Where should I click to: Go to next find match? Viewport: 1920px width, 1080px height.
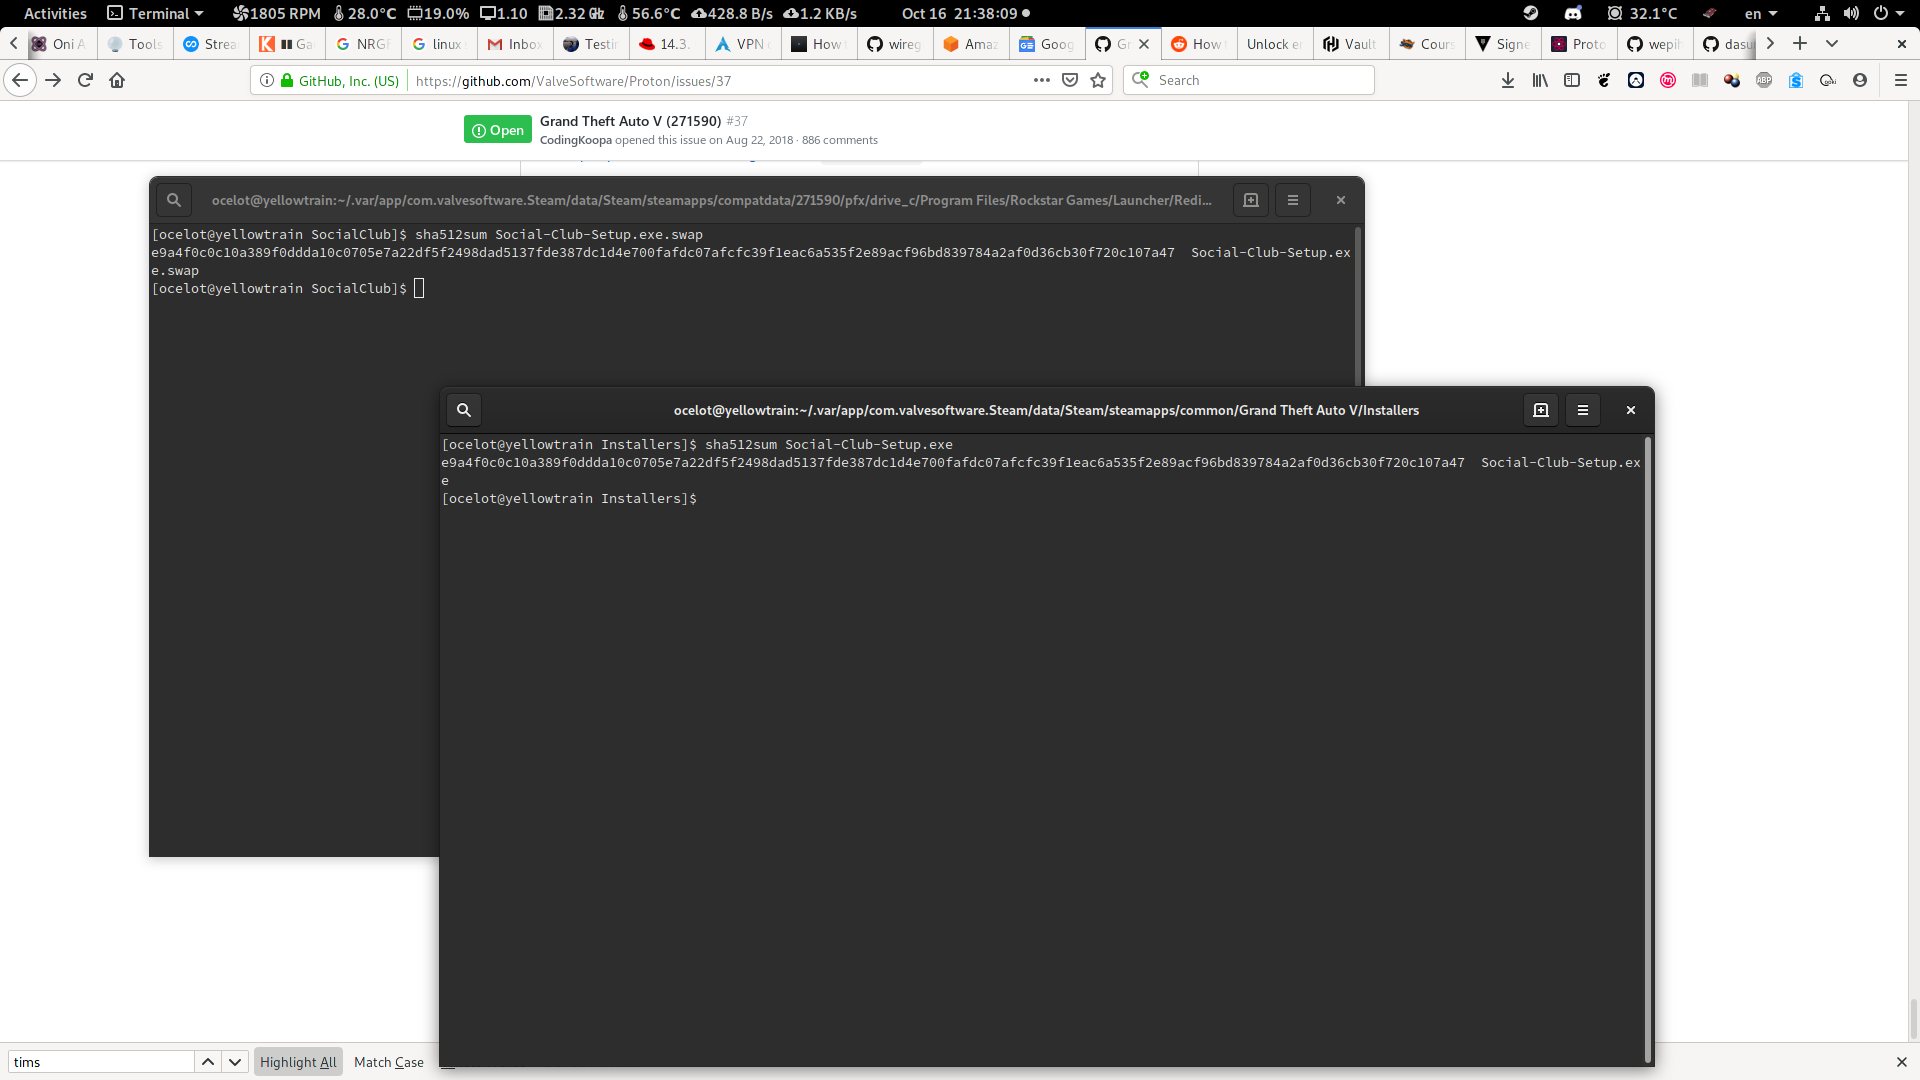(234, 1062)
